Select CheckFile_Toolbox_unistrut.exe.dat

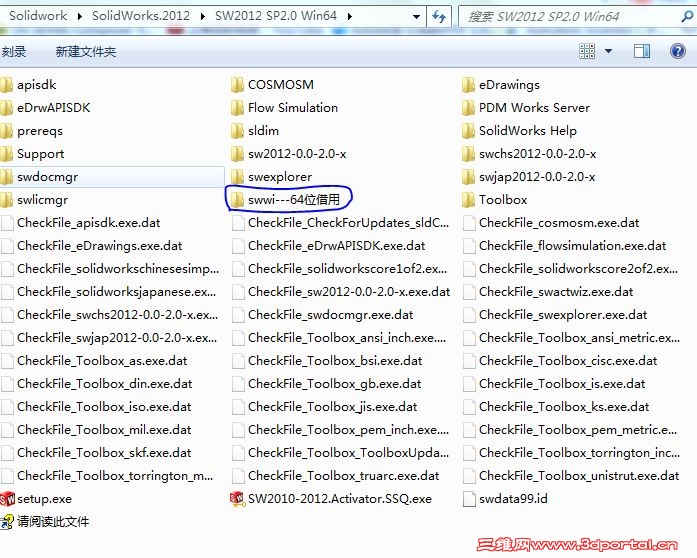pyautogui.click(x=571, y=476)
